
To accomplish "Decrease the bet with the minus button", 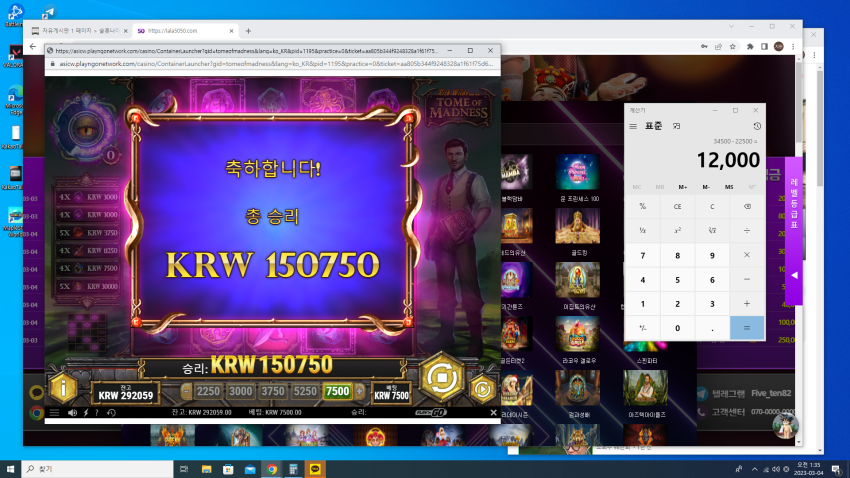I will 186,391.
